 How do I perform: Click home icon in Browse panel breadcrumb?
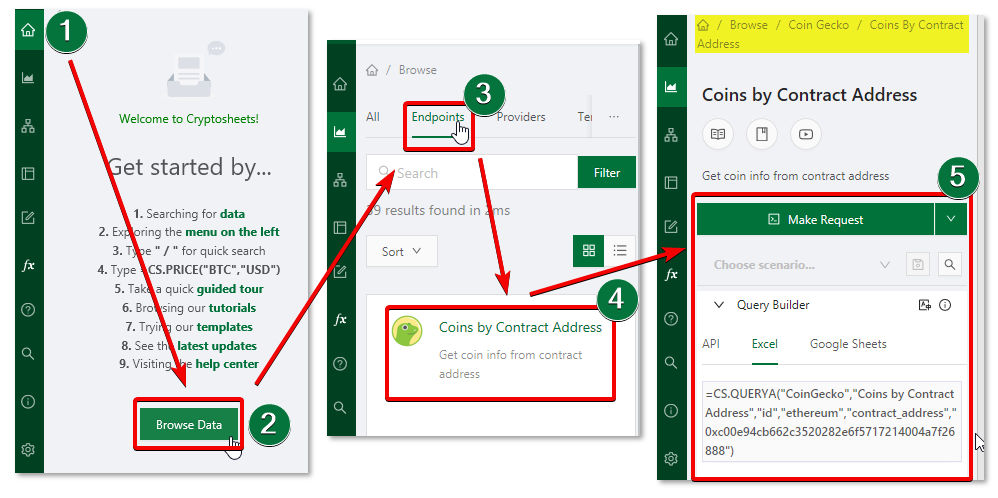click(372, 70)
